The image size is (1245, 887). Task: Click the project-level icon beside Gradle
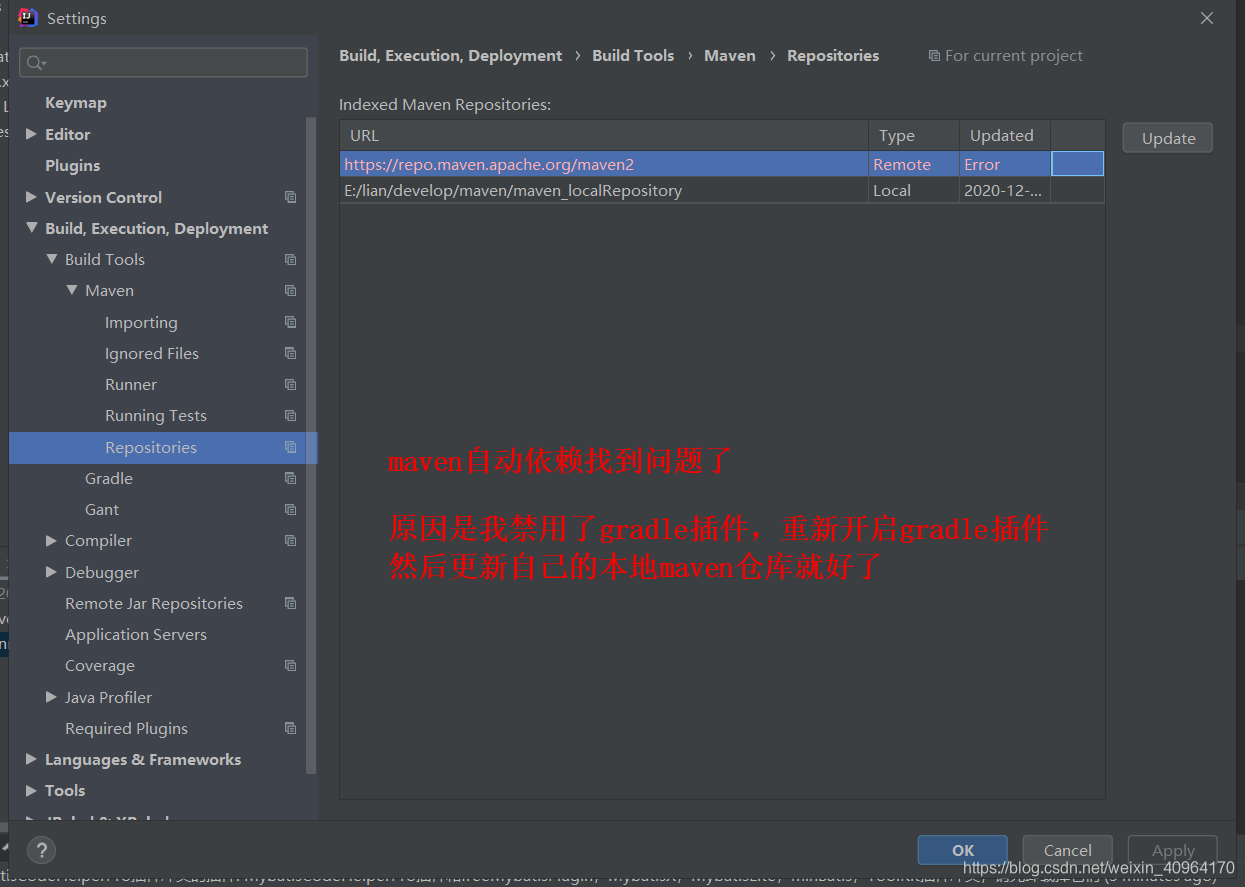click(290, 478)
